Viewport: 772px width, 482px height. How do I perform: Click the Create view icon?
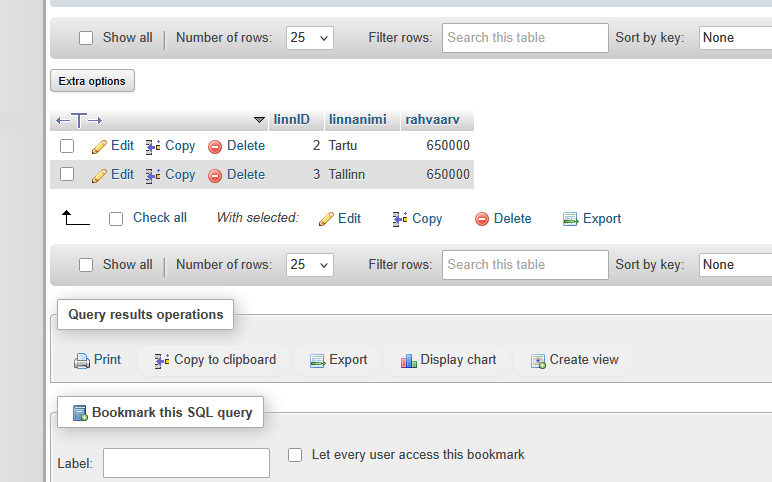tap(538, 361)
